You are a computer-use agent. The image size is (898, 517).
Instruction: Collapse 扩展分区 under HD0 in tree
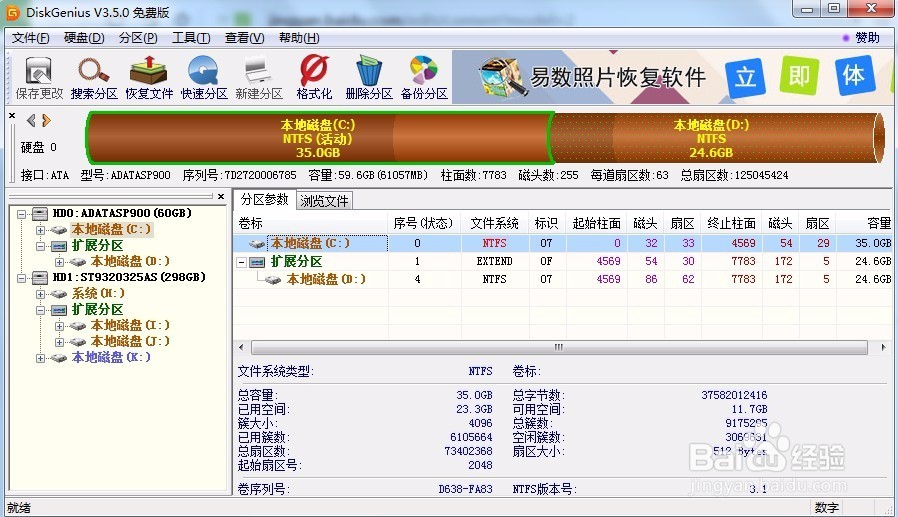point(41,246)
